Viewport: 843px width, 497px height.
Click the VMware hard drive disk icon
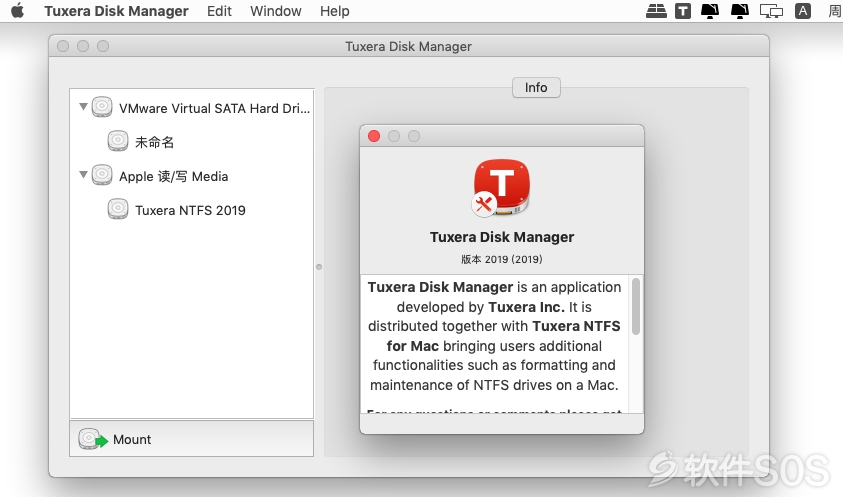click(x=102, y=106)
